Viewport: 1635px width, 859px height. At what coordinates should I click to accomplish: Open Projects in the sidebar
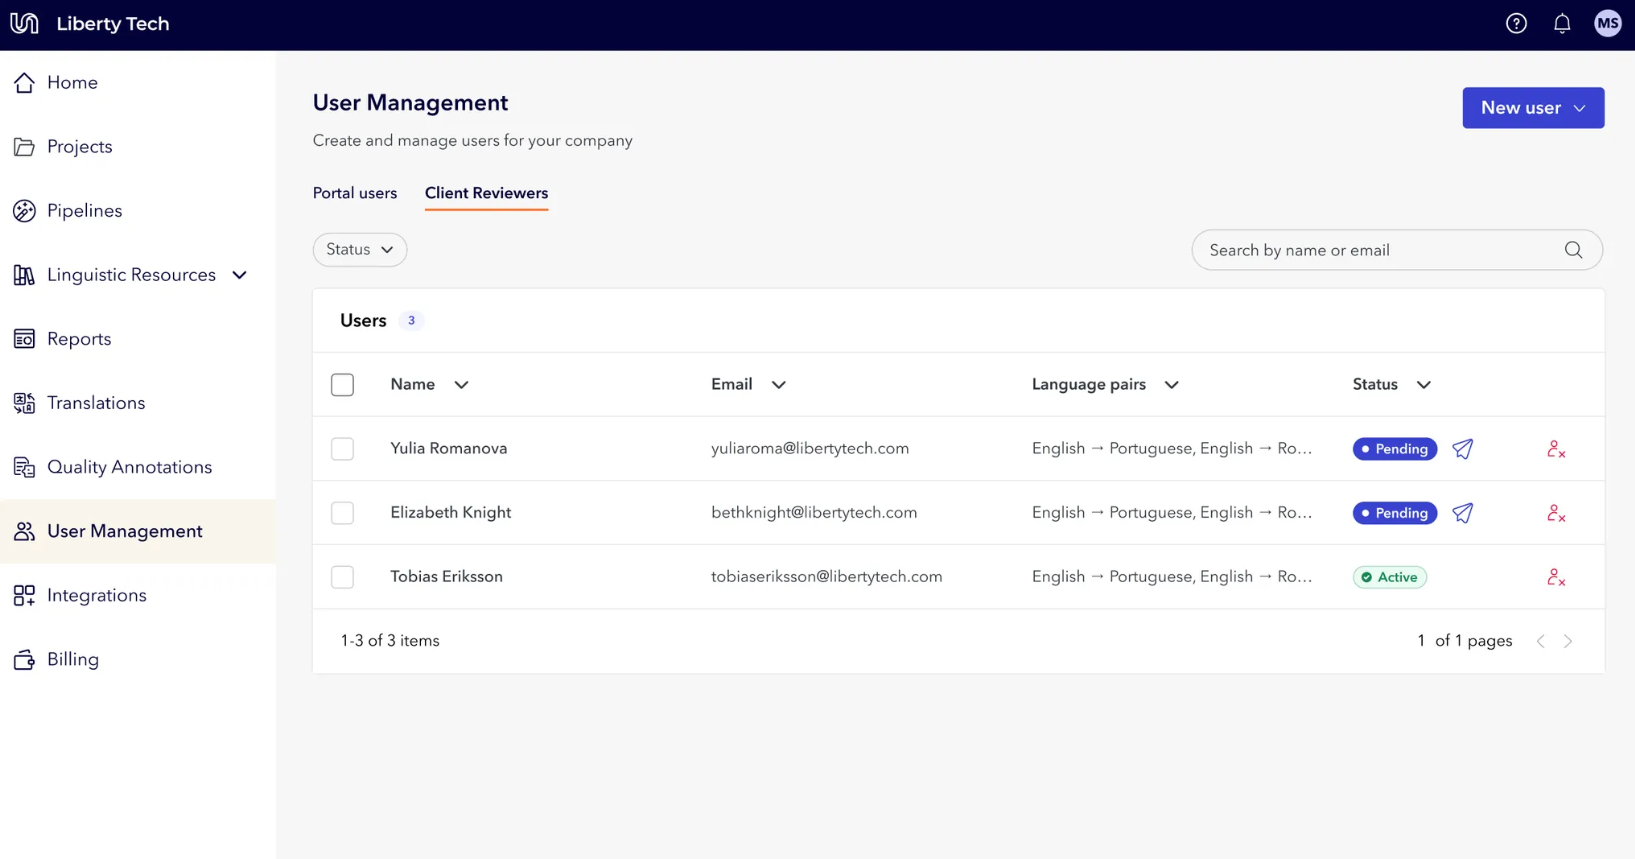coord(138,147)
